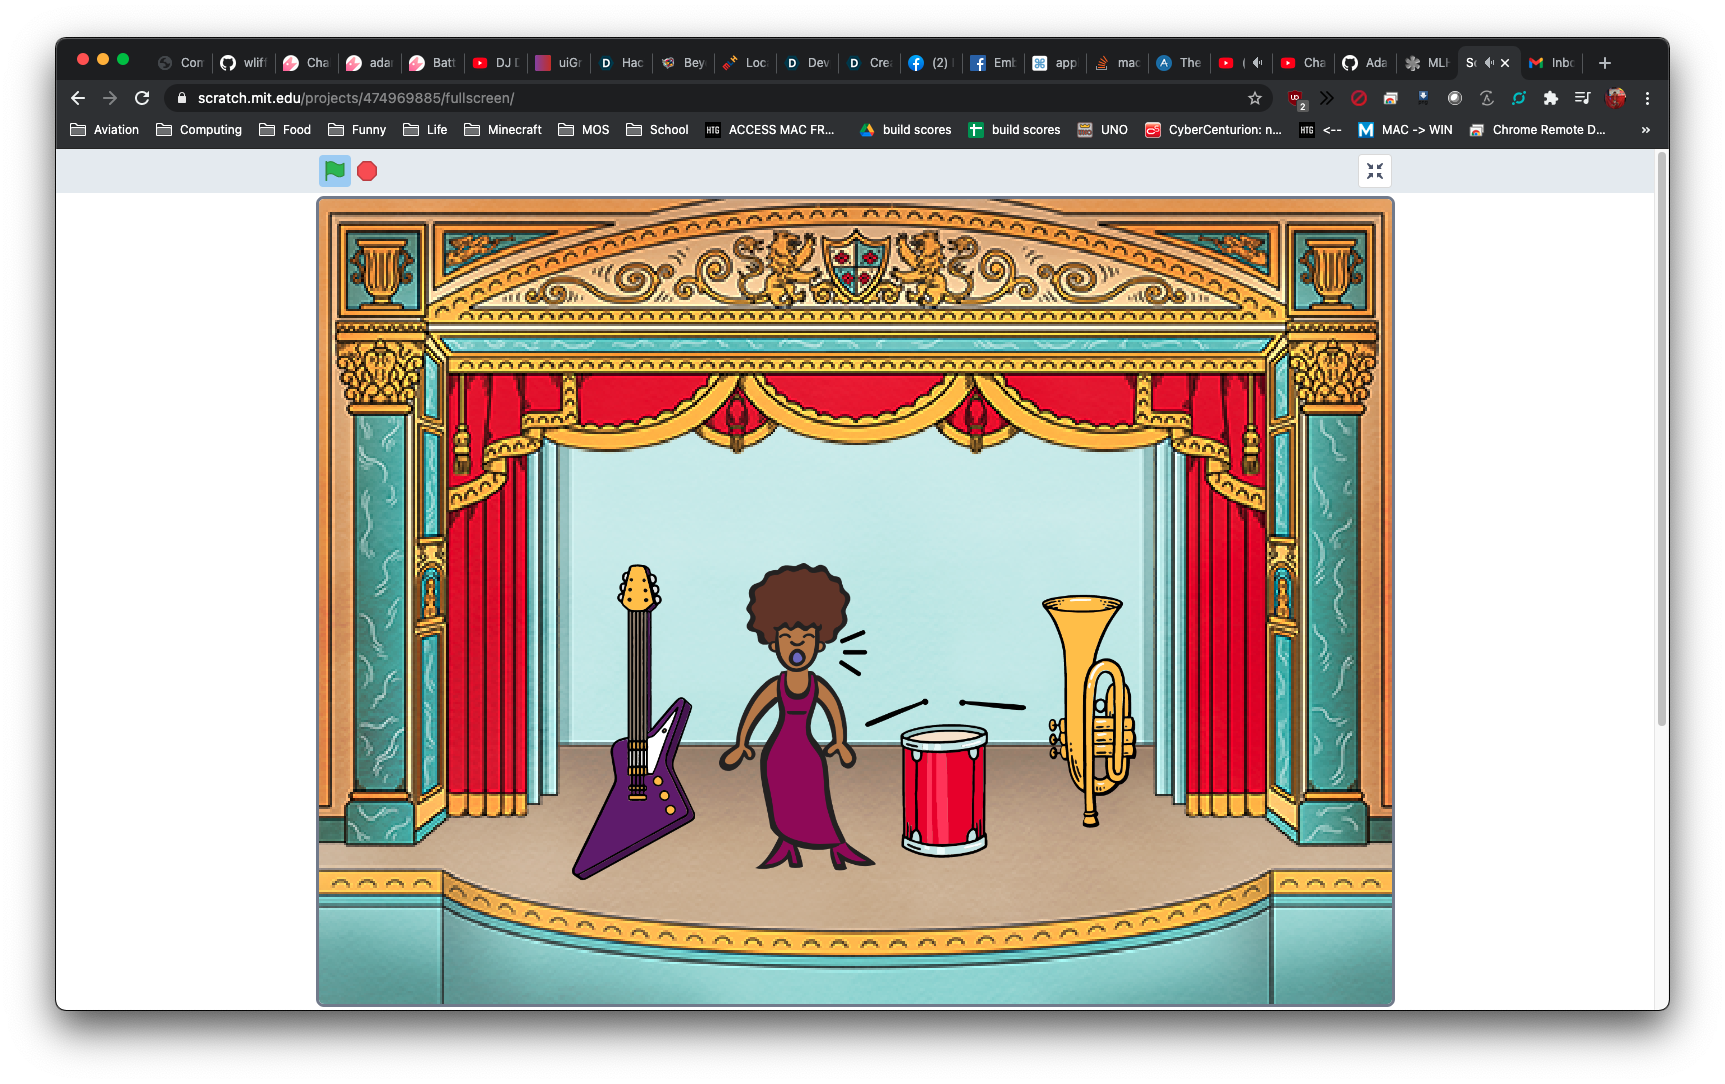
Task: Switch to the Inbox Gmail tab
Action: point(1553,63)
